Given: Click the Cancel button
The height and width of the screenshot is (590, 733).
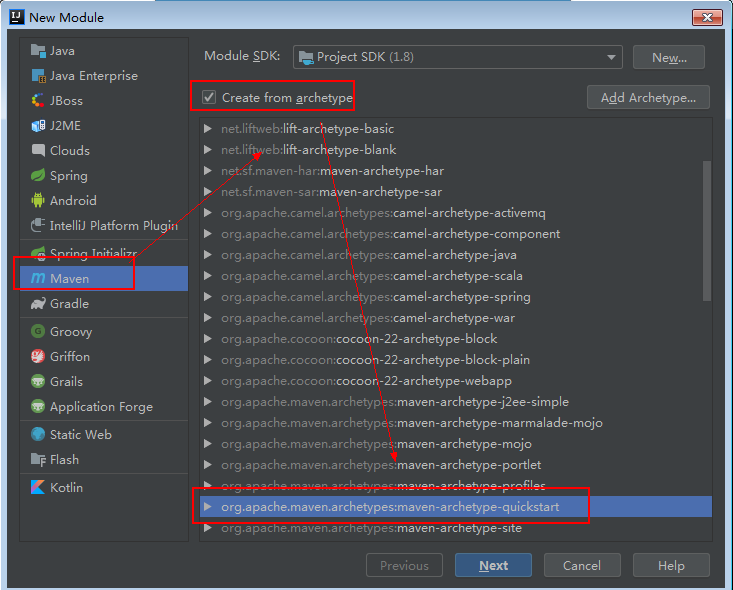Looking at the screenshot, I should pyautogui.click(x=582, y=565).
